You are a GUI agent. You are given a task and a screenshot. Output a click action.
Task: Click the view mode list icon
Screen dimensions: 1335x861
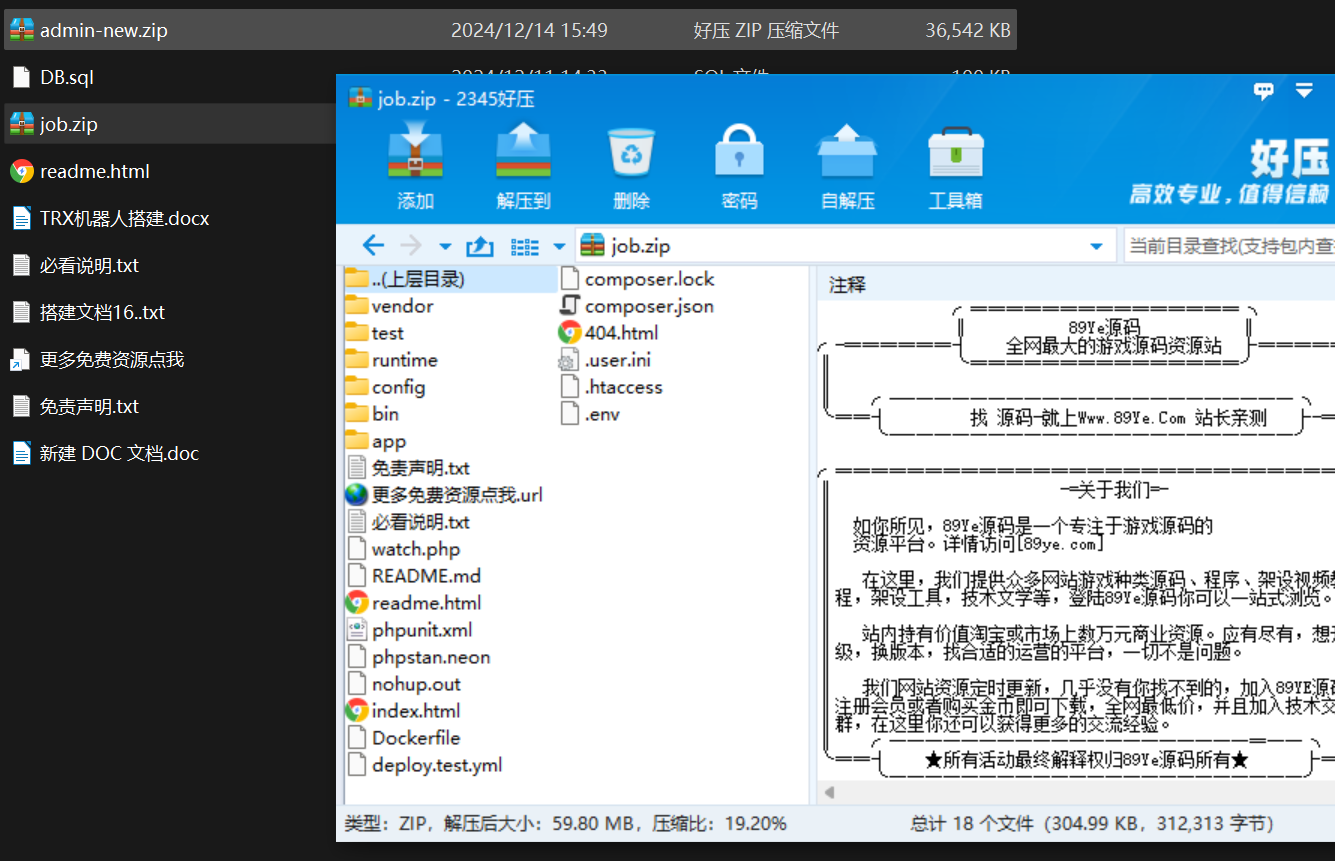coord(525,246)
